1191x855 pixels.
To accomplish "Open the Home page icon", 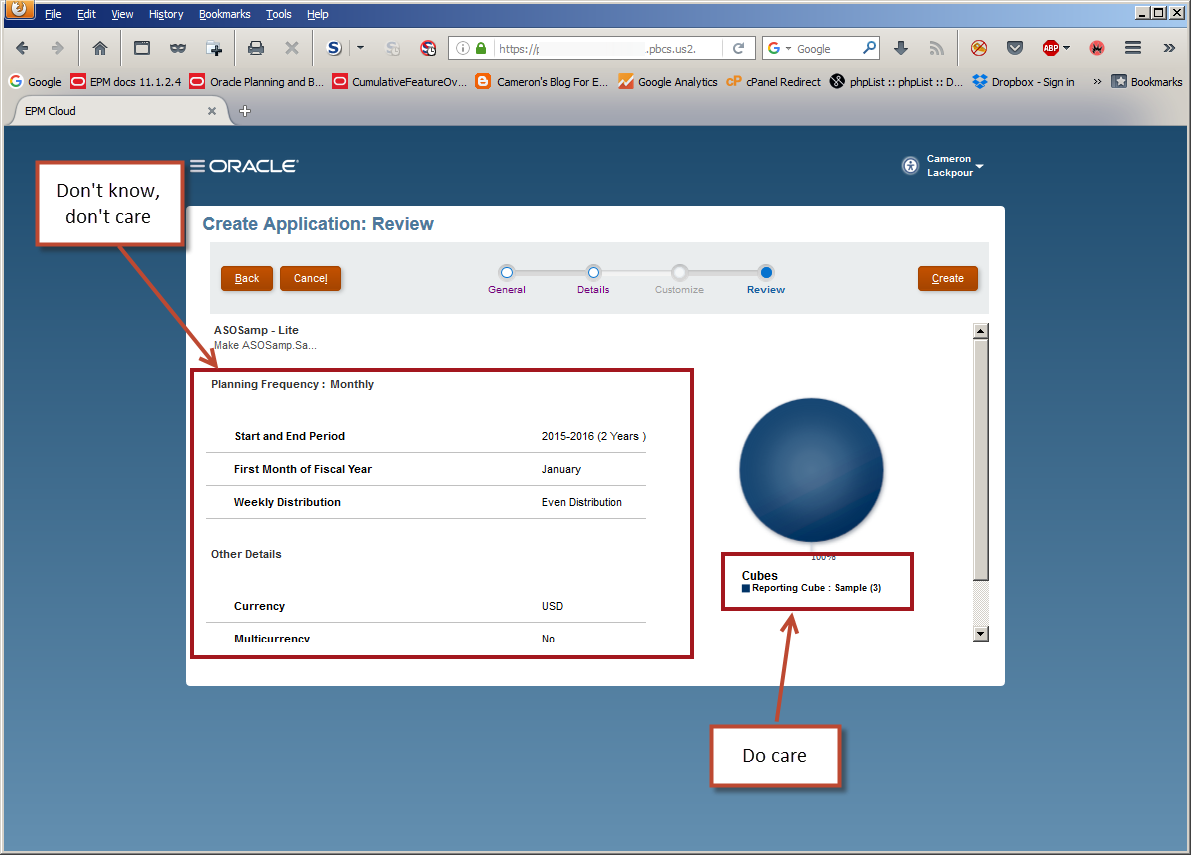I will pyautogui.click(x=100, y=48).
